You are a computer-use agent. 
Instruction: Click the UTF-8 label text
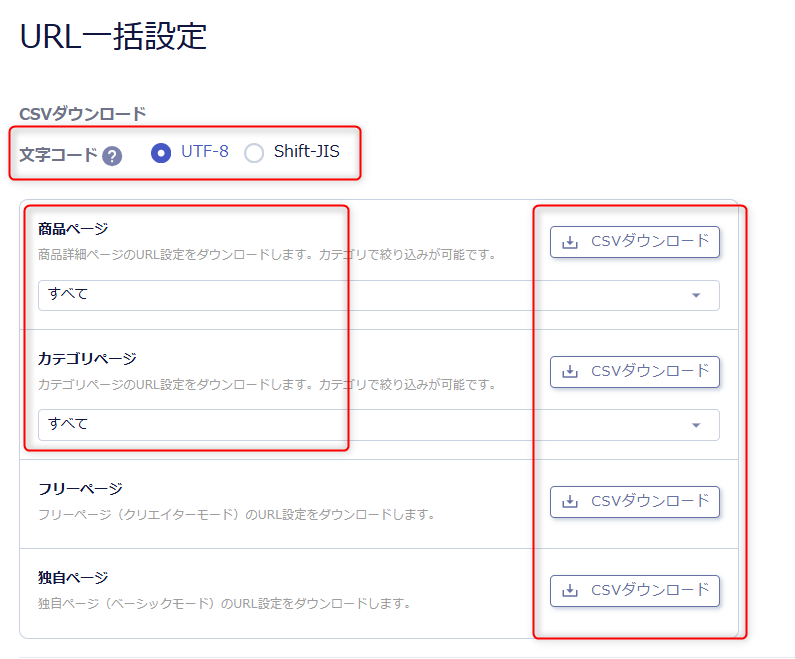(x=204, y=152)
